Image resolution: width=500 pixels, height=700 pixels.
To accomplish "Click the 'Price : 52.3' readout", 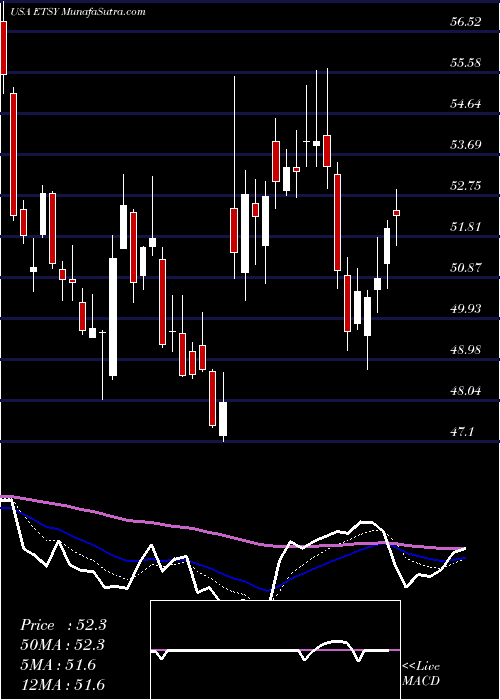I will click(63, 625).
